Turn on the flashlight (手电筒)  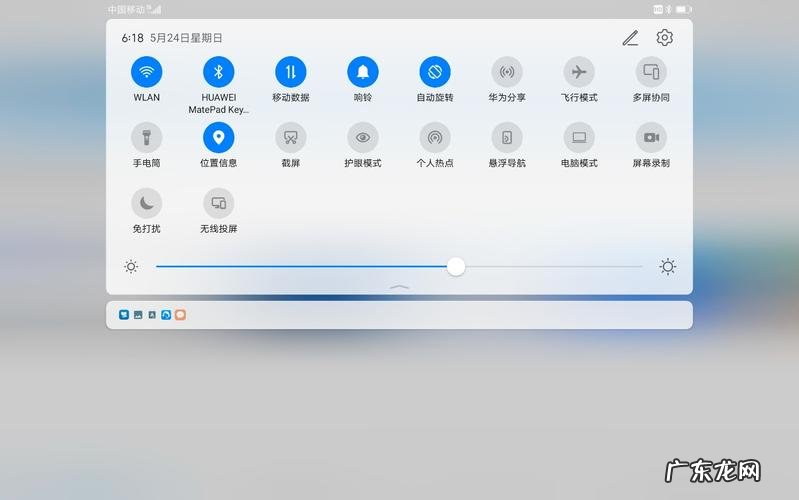click(x=147, y=138)
